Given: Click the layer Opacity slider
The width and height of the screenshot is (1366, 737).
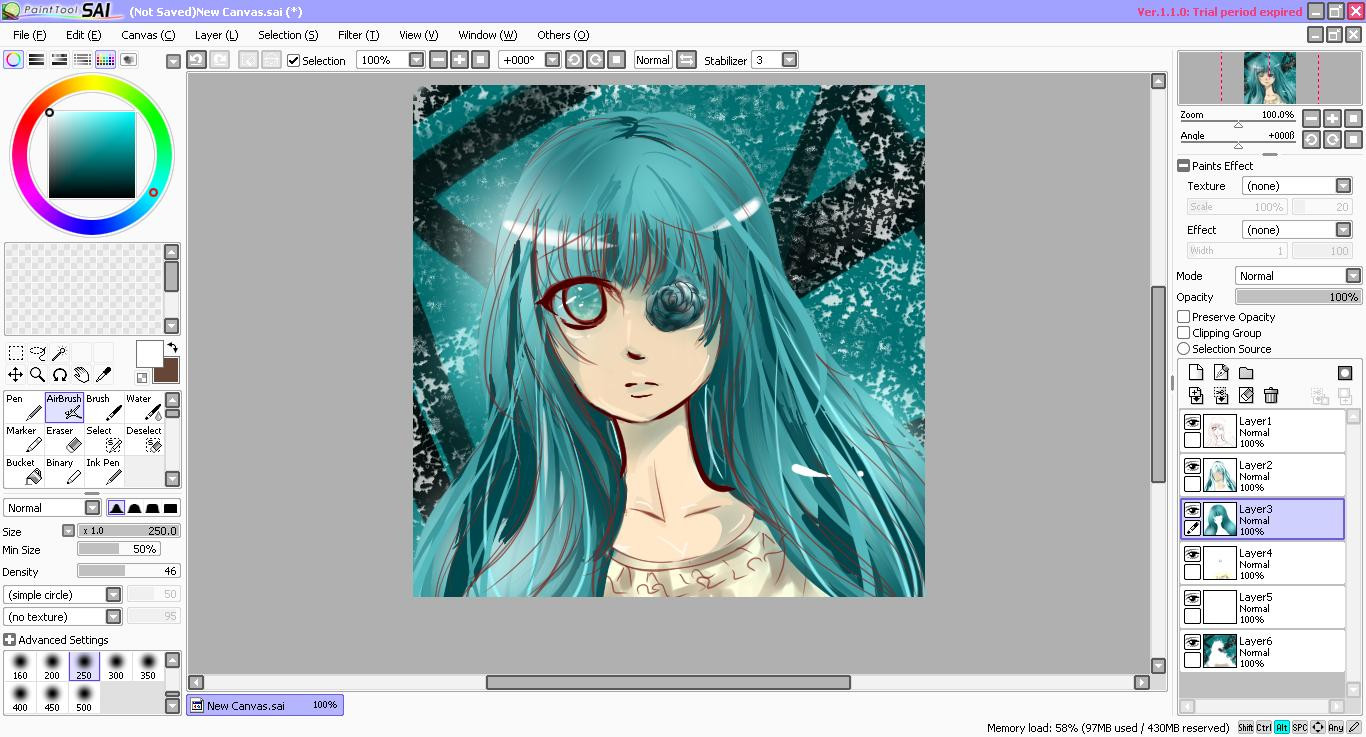Looking at the screenshot, I should point(1298,297).
